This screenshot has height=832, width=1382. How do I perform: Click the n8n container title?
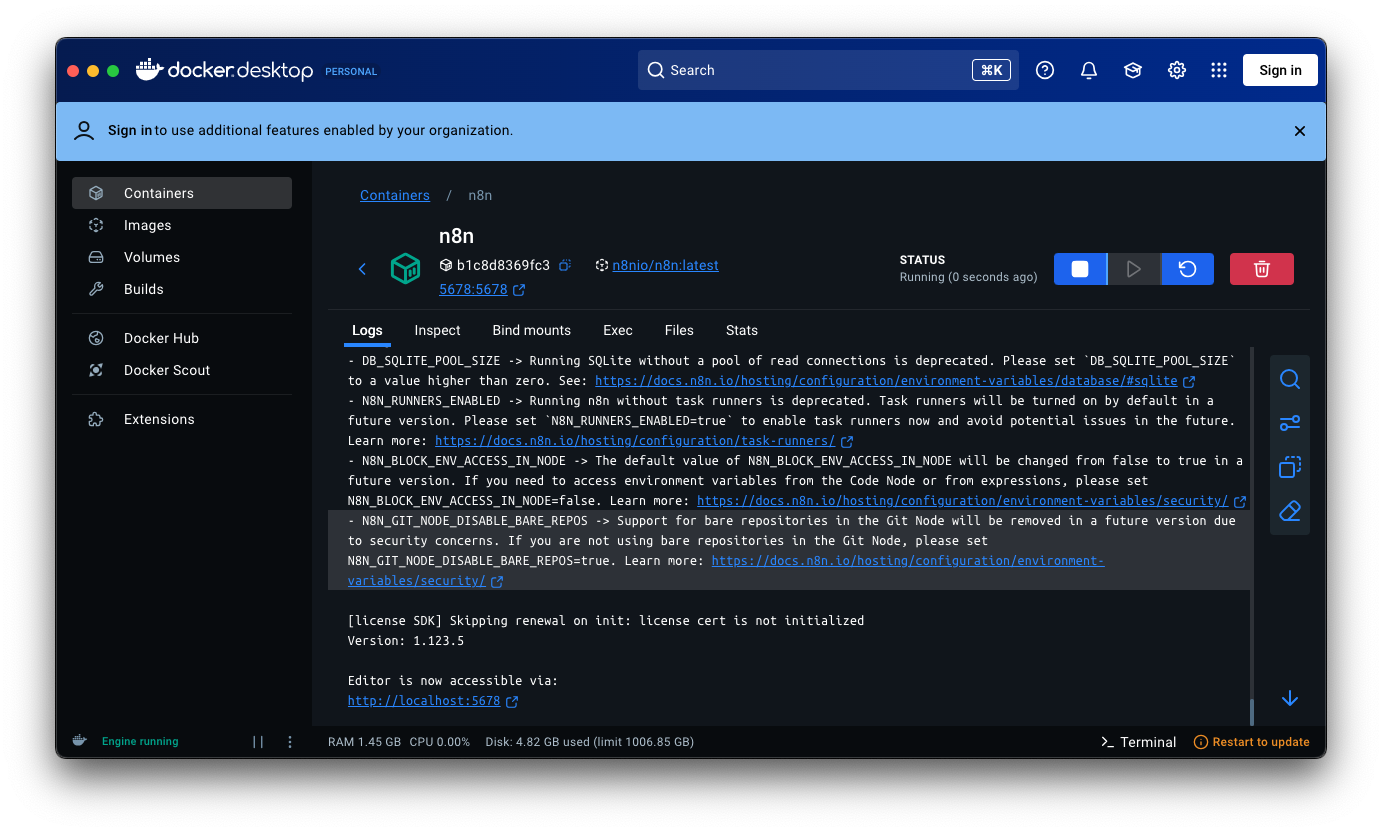[x=456, y=237]
